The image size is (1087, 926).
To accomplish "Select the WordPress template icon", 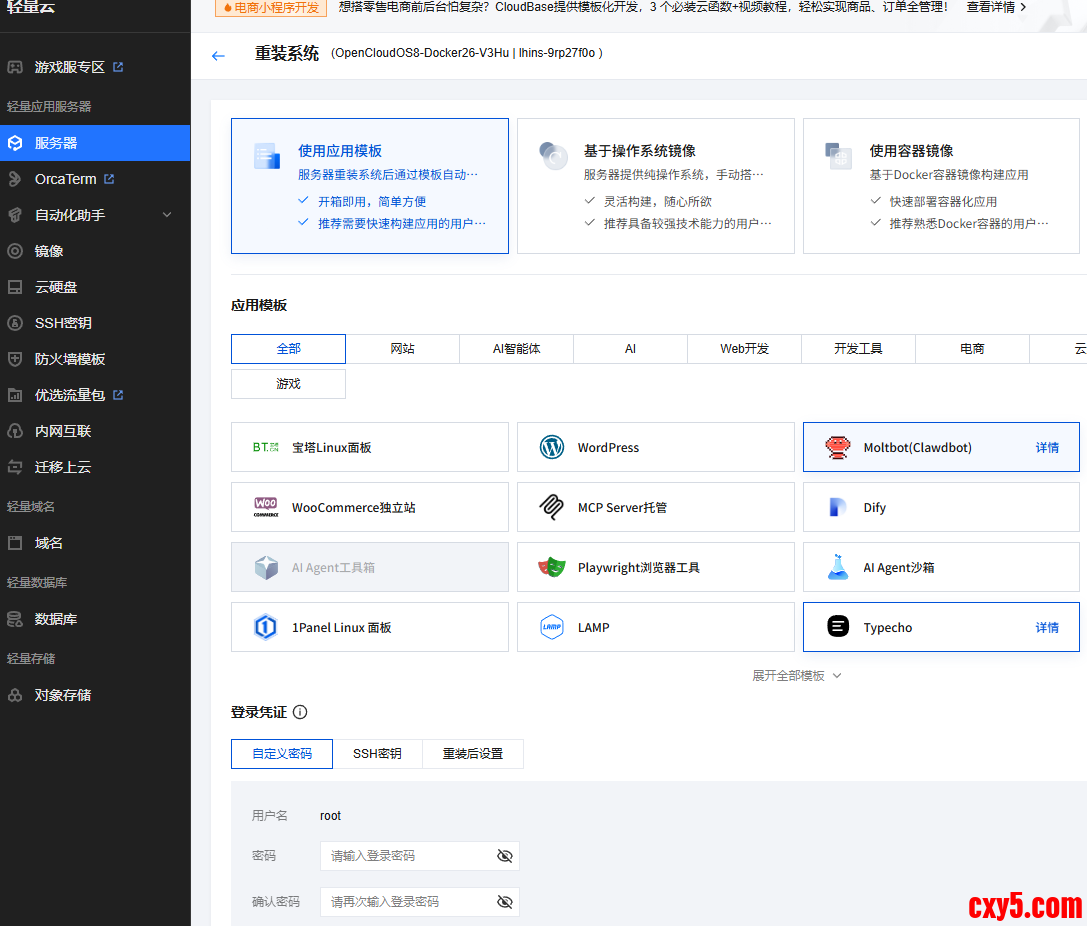I will 552,447.
